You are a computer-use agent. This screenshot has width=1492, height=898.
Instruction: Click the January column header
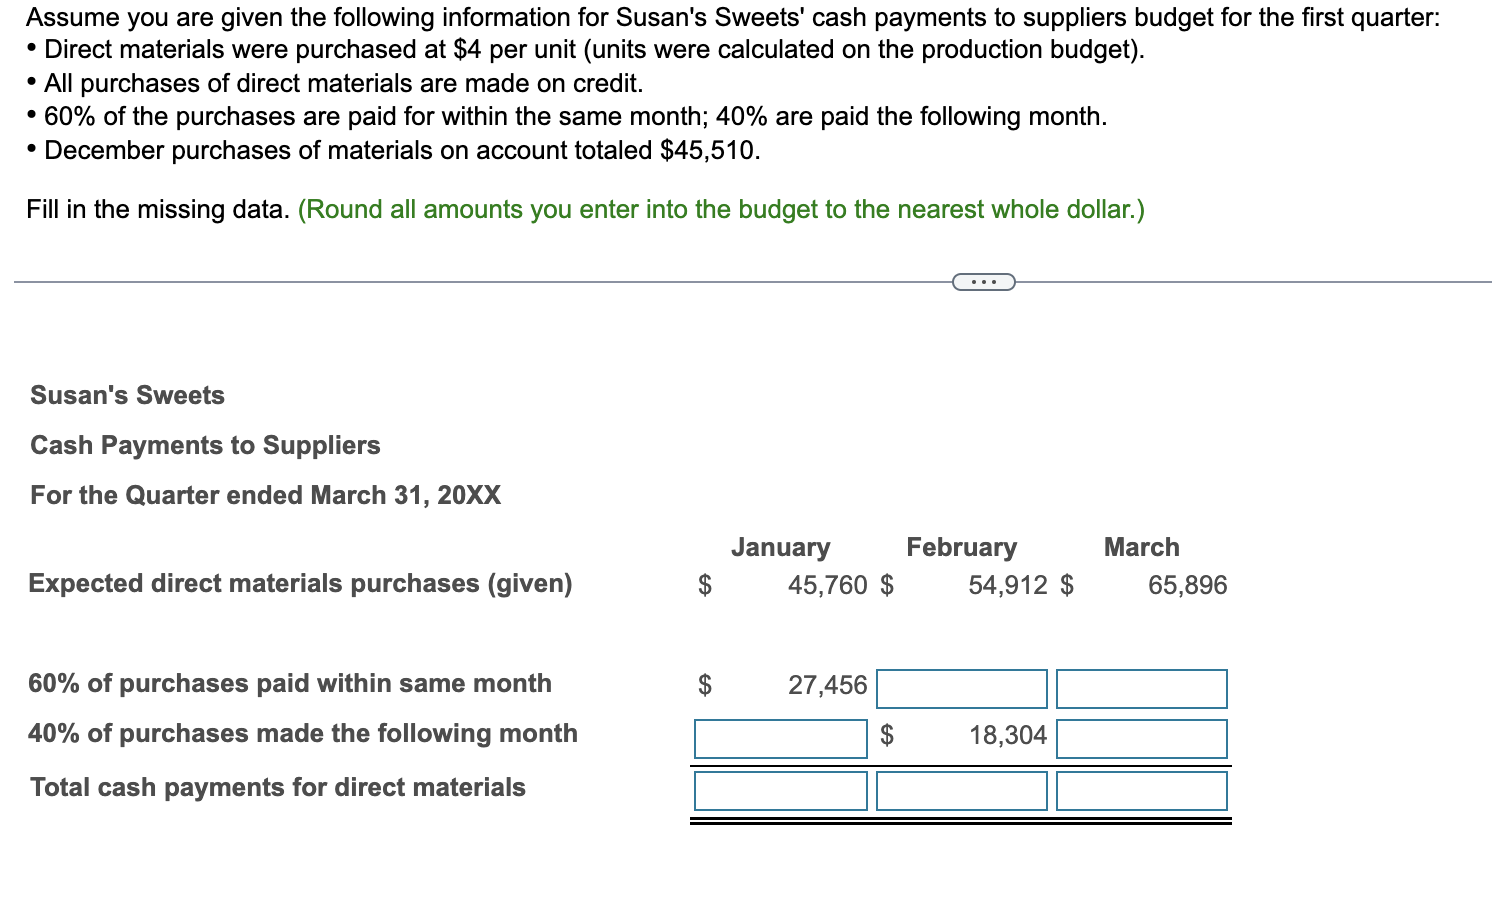click(x=780, y=547)
